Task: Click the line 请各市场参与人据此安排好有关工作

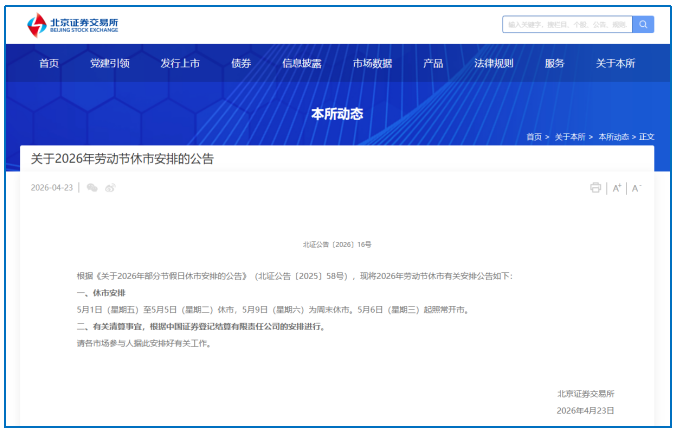Action: click(x=144, y=343)
